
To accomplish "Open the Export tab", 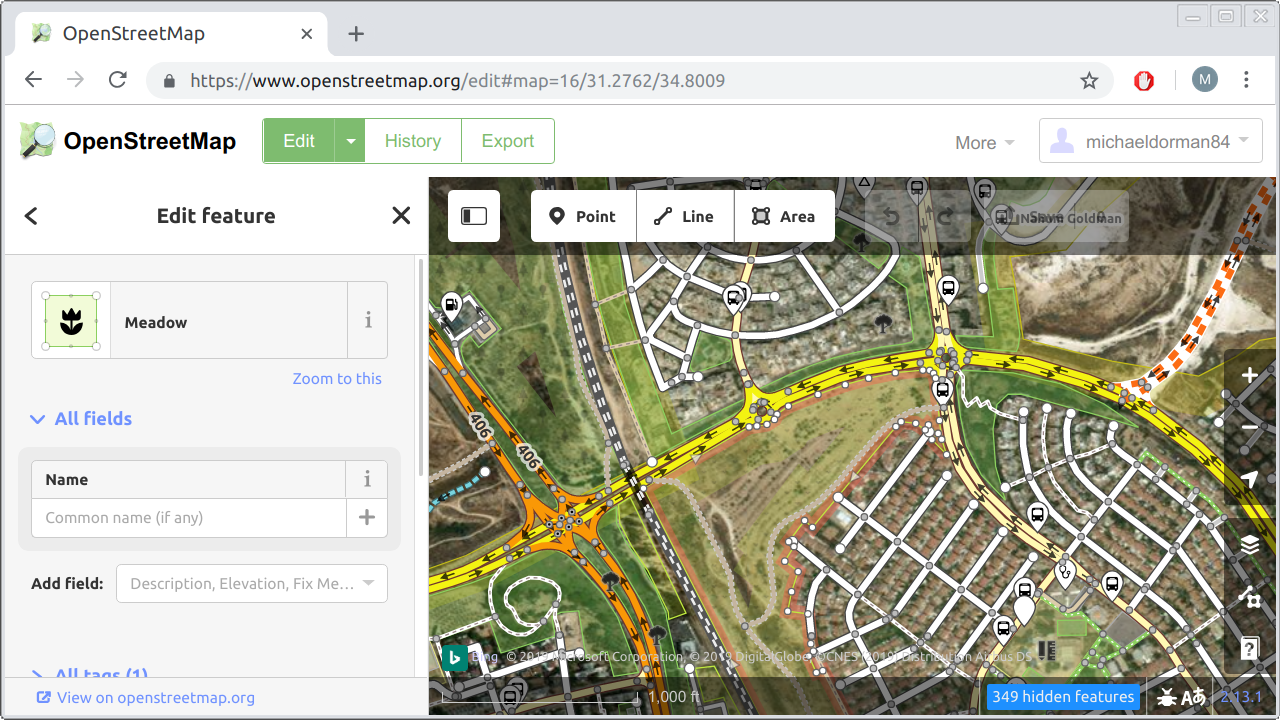I will click(x=507, y=141).
